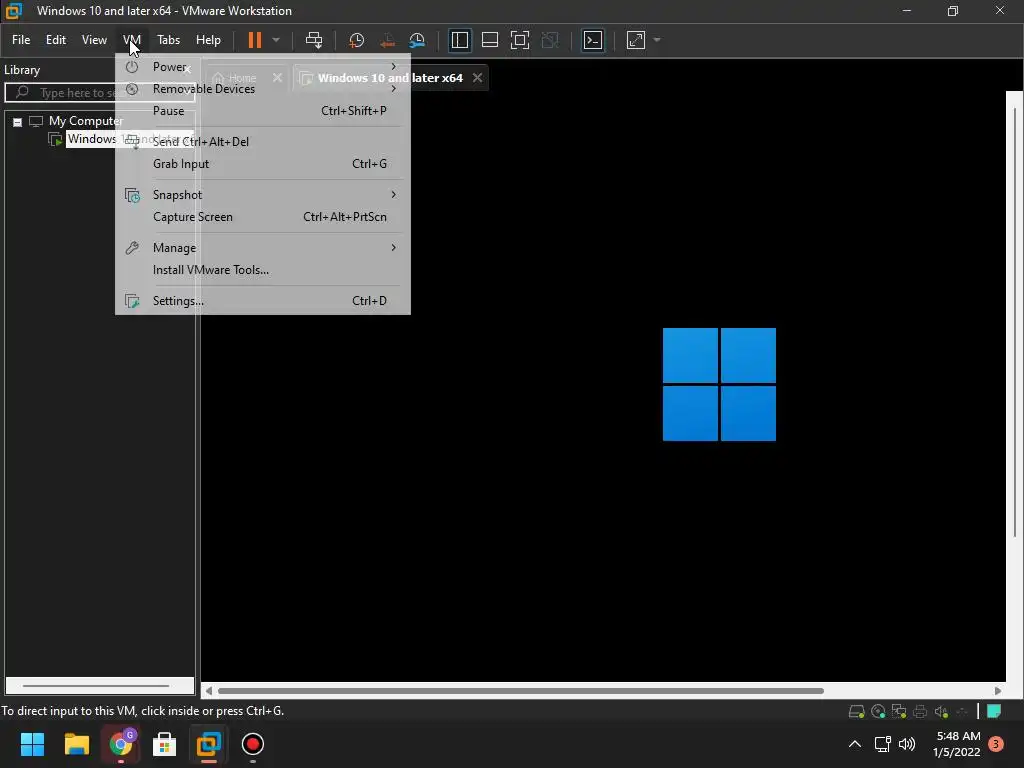Expand the Manage submenu
The image size is (1024, 768).
pos(263,248)
